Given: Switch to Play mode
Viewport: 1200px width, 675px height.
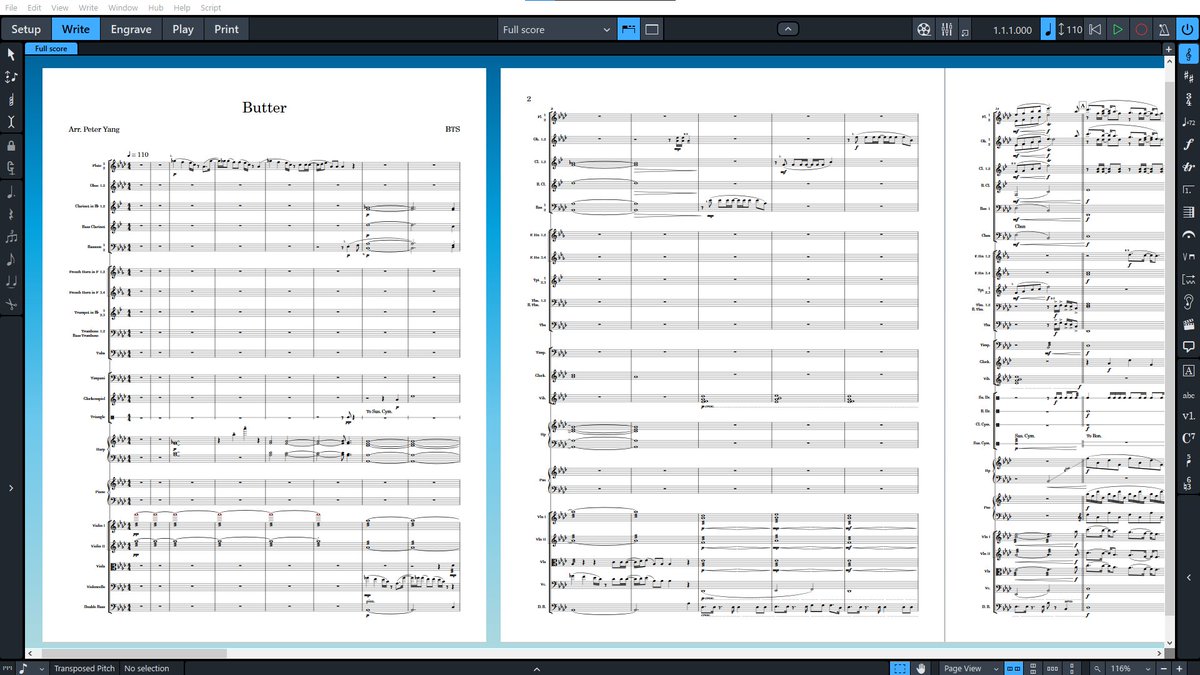Looking at the screenshot, I should [183, 29].
